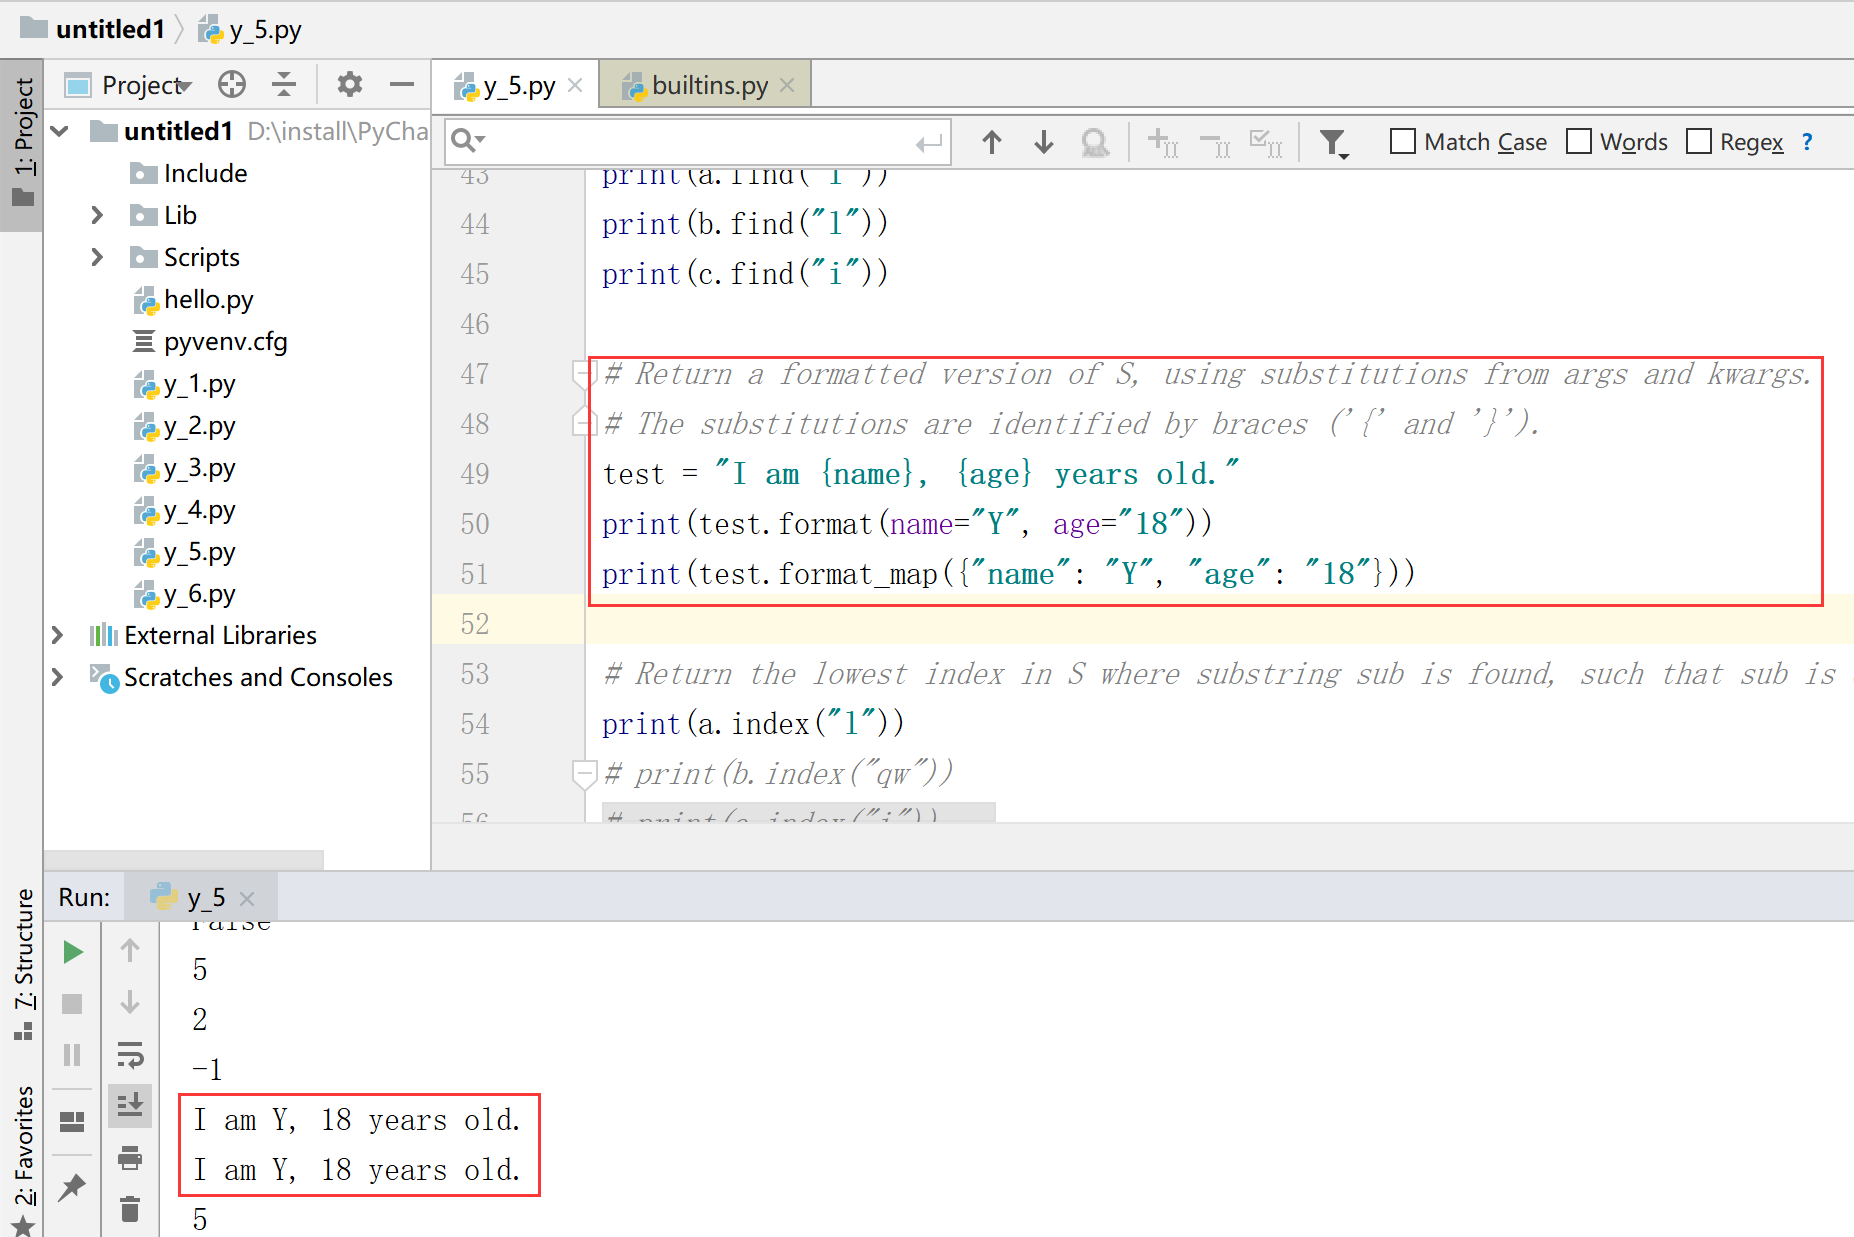
Task: Toggle soft-wrap in Run console
Action: tap(130, 1055)
